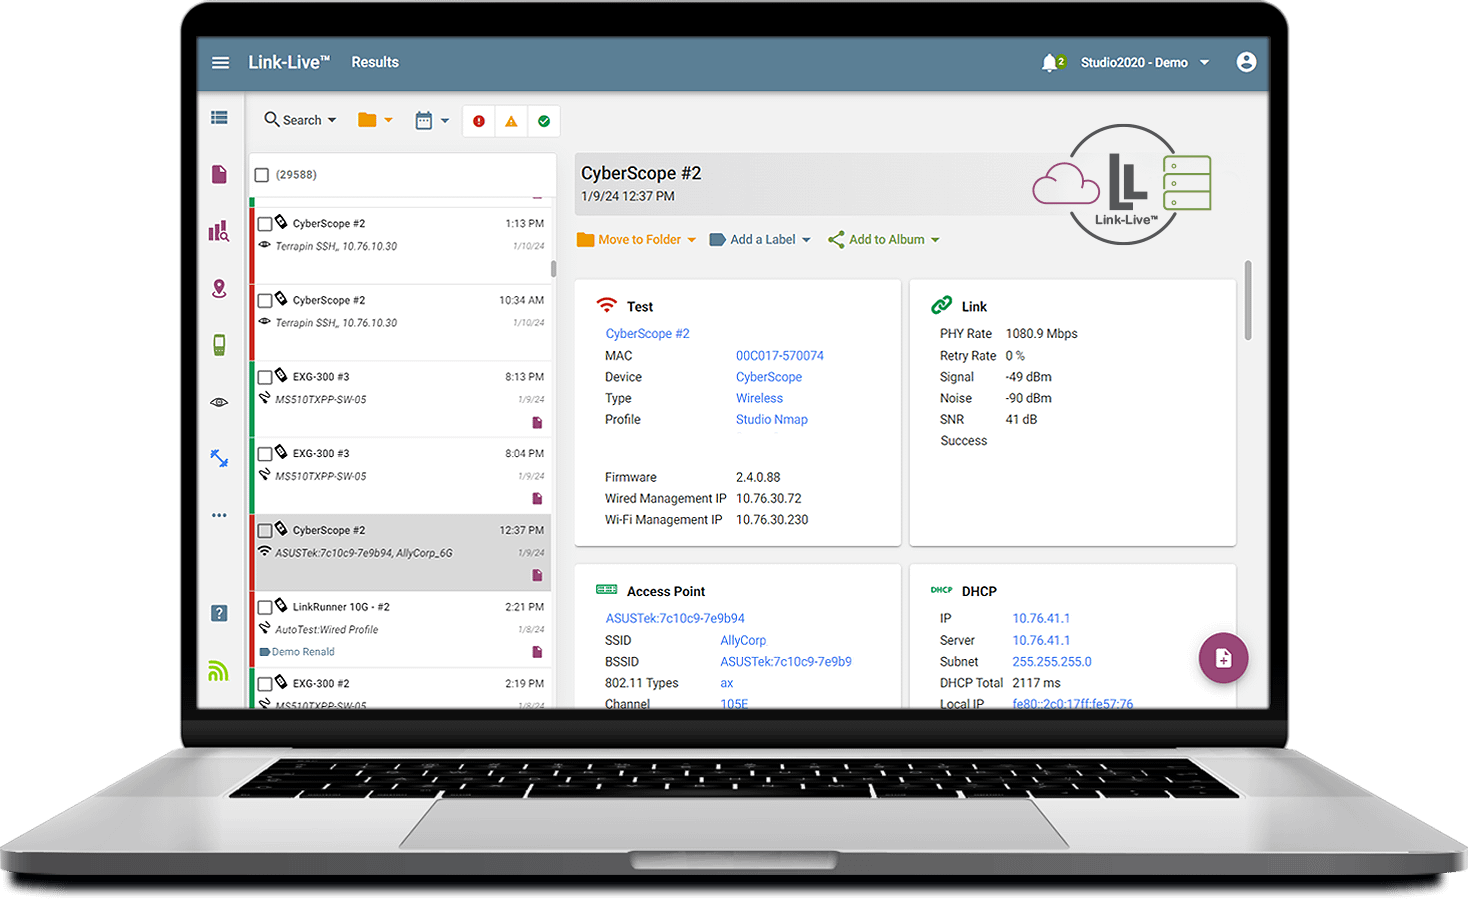Click the purple floating add report button

(1223, 658)
